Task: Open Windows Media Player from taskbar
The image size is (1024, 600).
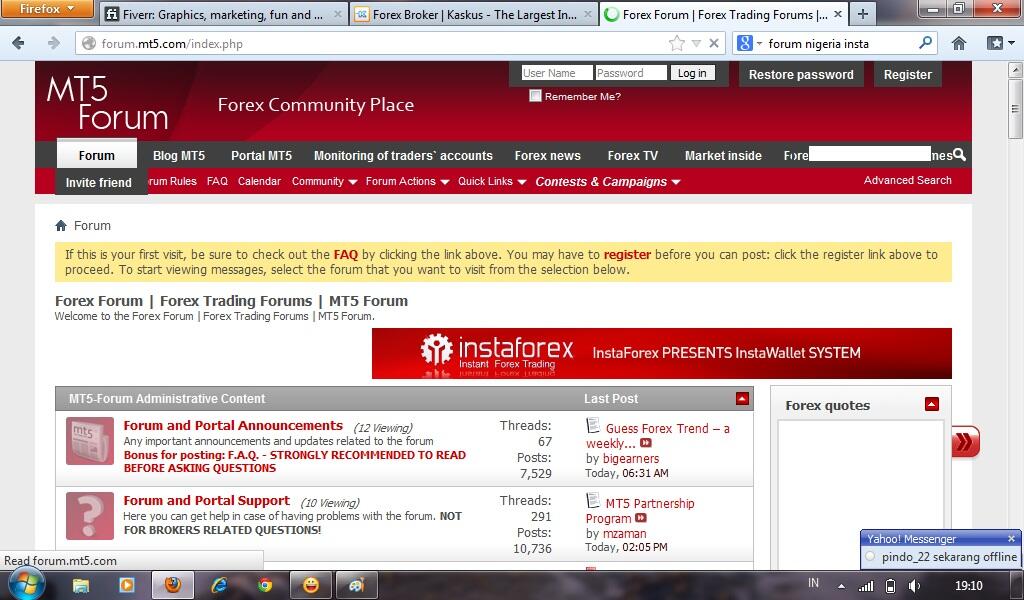Action: tap(127, 584)
